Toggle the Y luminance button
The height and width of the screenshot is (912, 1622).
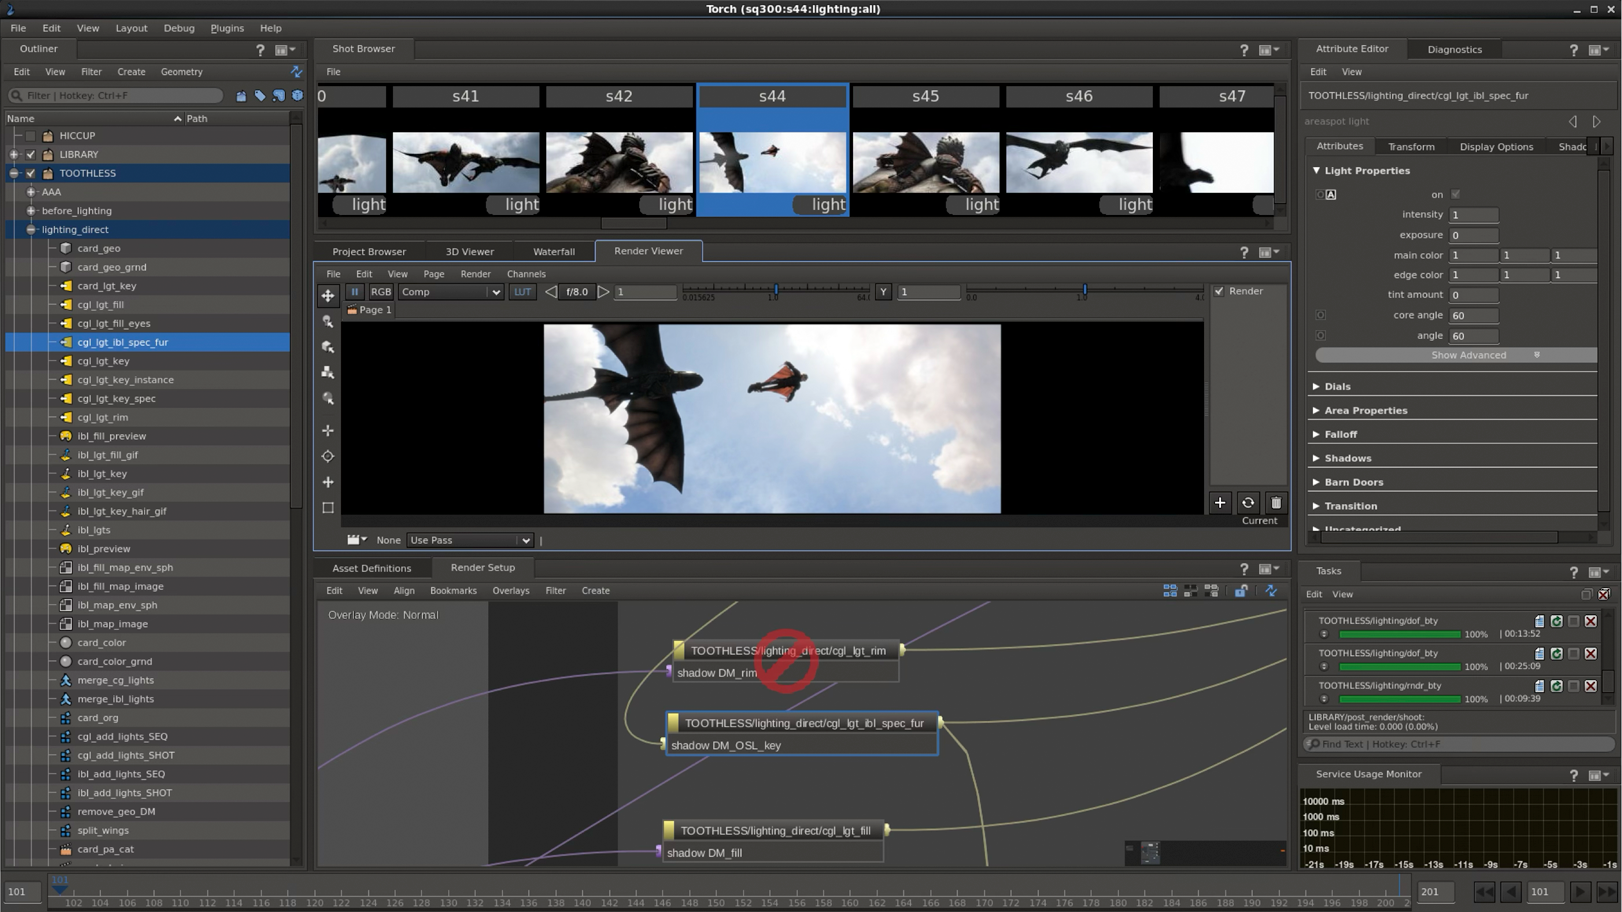tap(883, 292)
